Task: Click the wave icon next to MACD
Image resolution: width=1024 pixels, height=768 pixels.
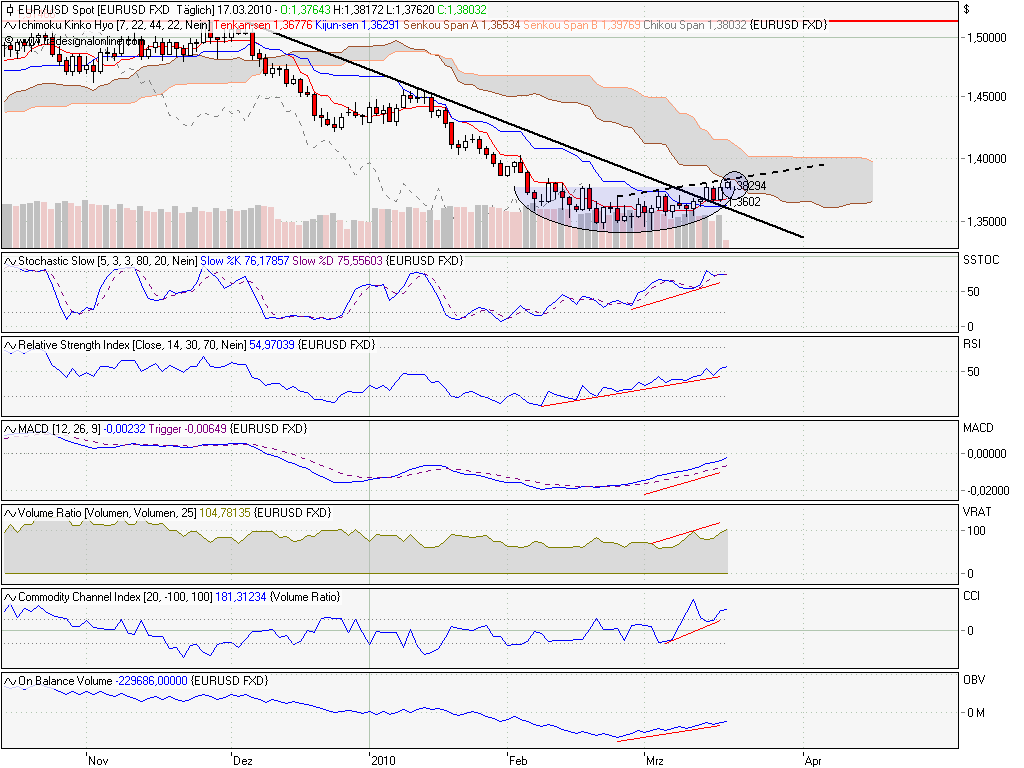Action: point(10,429)
